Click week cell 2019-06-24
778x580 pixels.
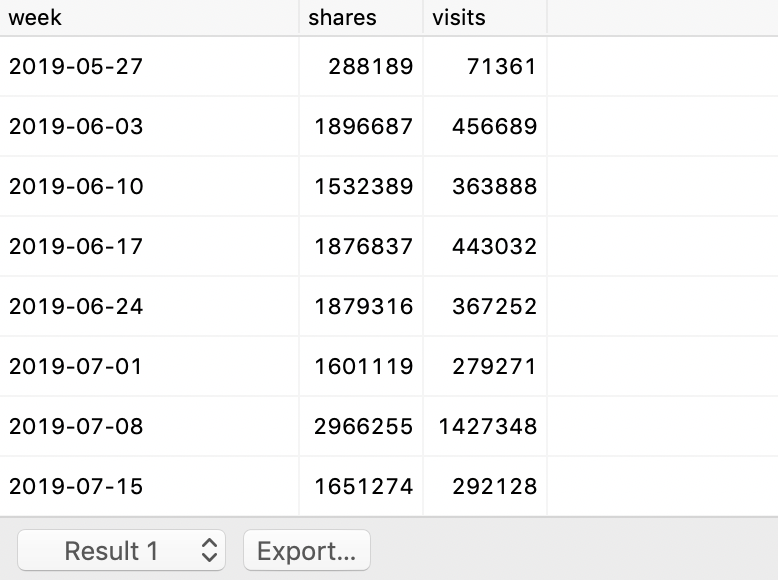pos(76,307)
